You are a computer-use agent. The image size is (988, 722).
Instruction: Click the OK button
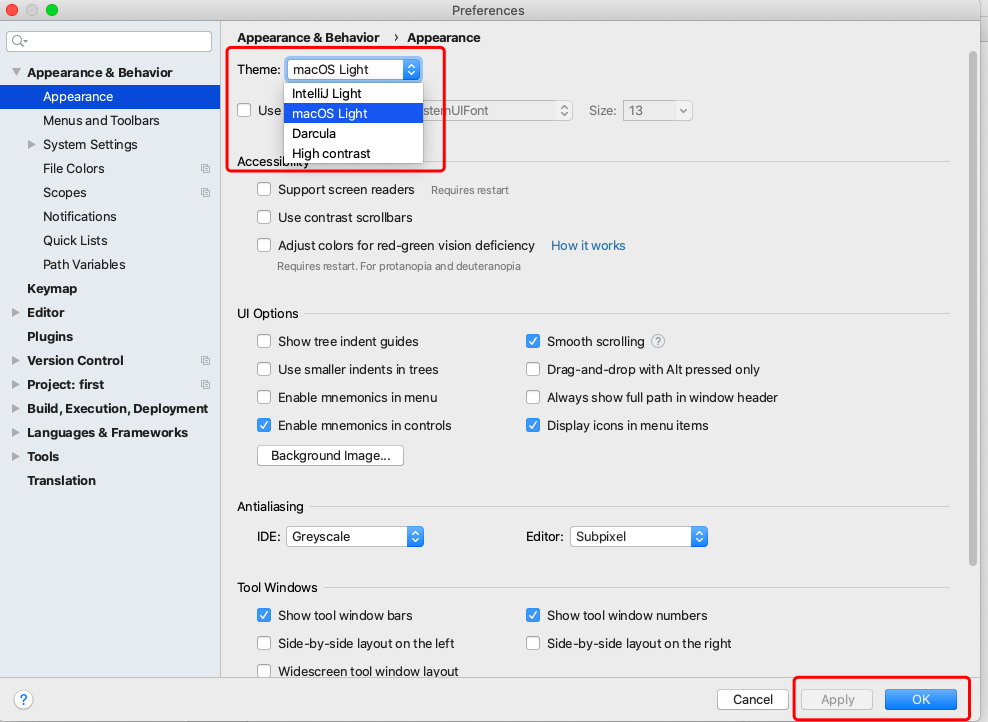[x=921, y=699]
